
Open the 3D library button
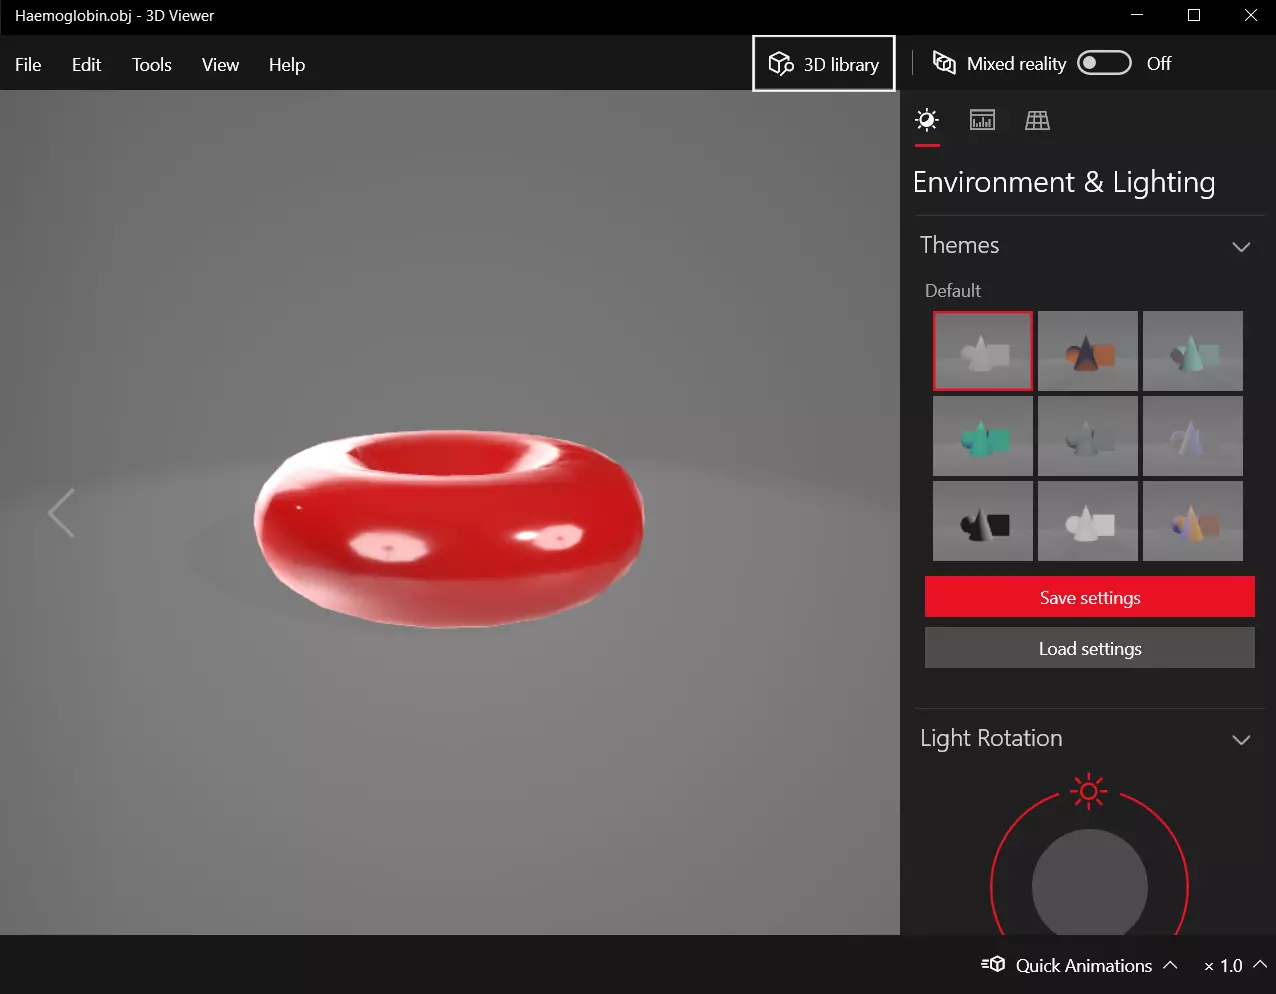click(x=824, y=63)
